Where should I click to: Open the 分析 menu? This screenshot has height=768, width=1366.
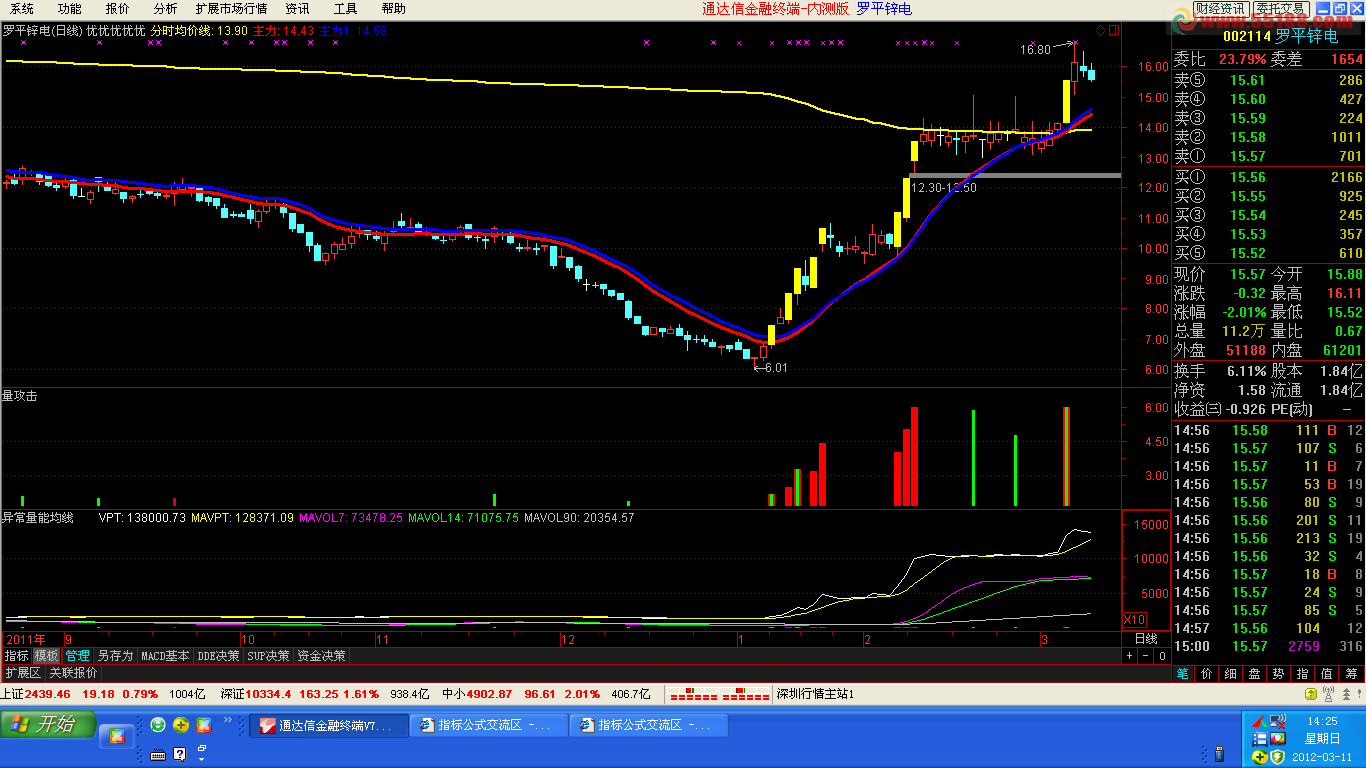165,9
